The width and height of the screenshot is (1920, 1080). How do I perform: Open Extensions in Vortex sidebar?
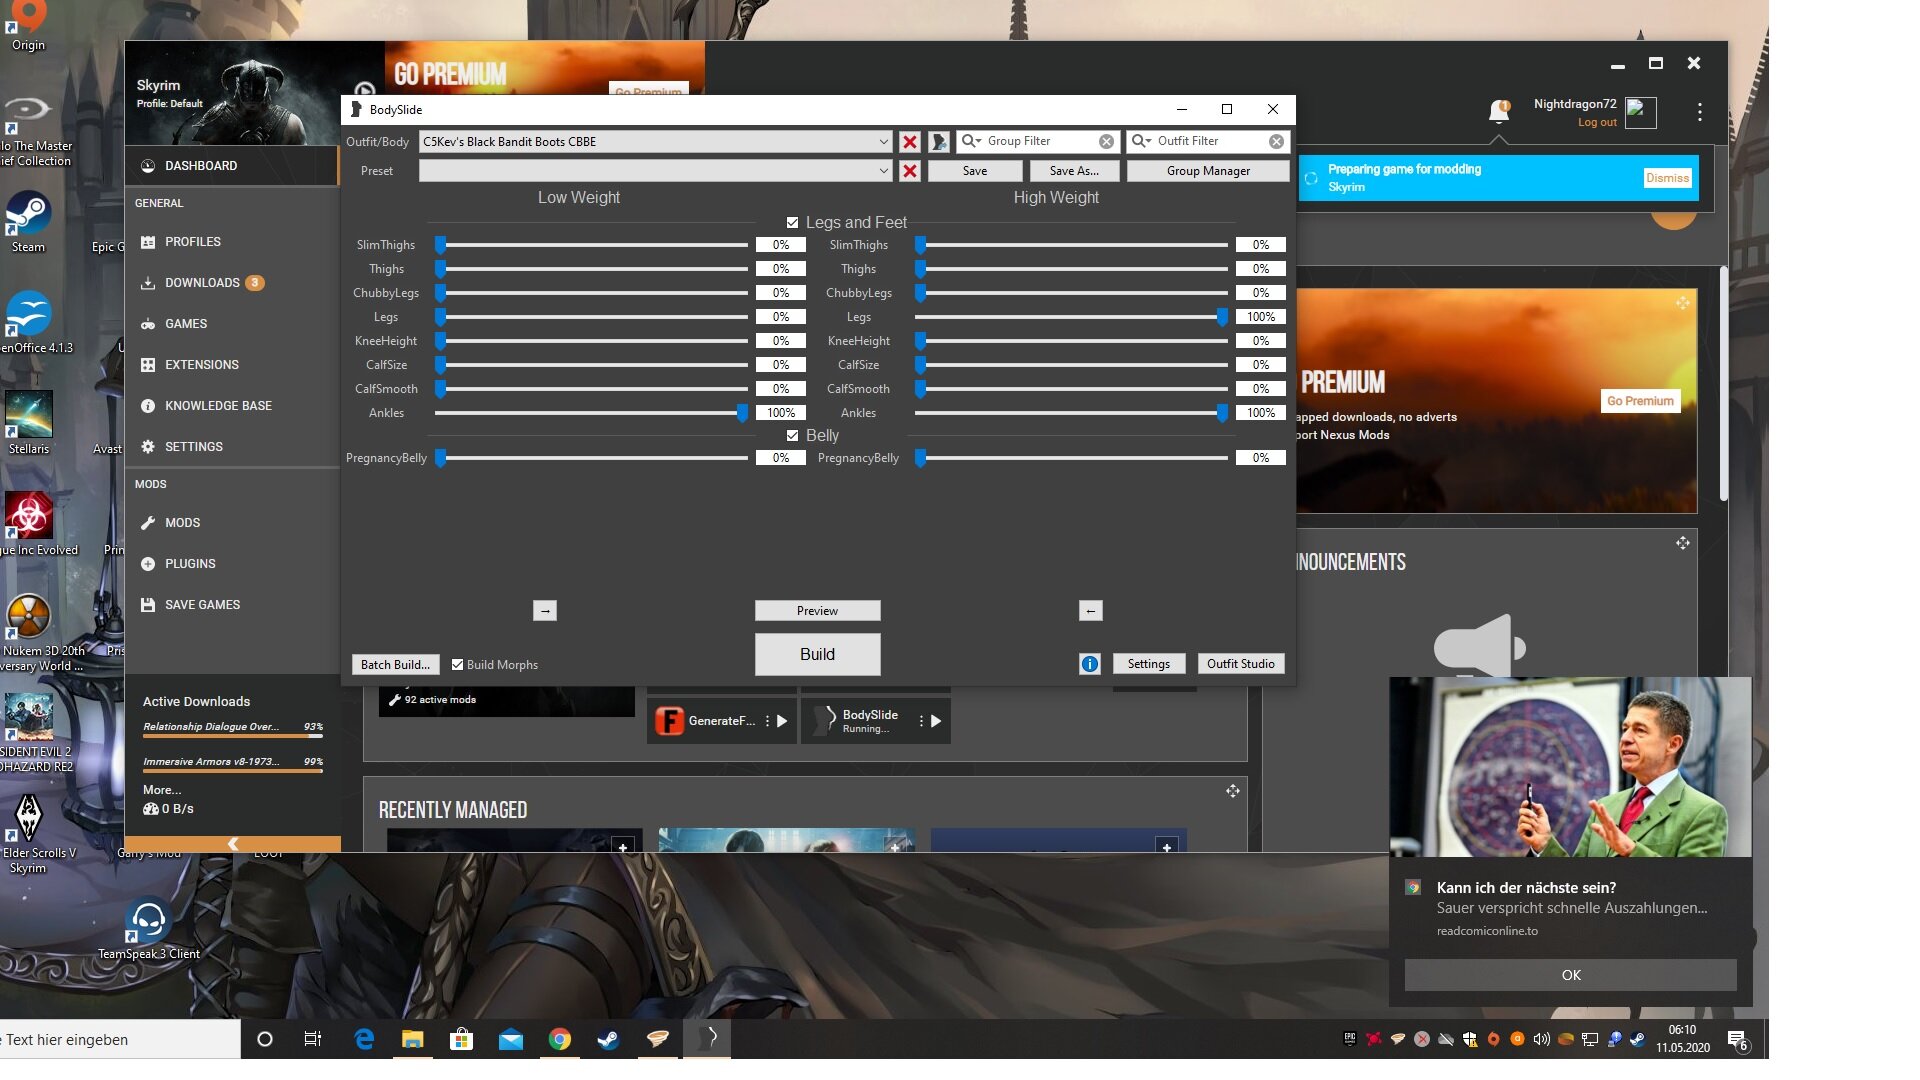click(x=232, y=365)
